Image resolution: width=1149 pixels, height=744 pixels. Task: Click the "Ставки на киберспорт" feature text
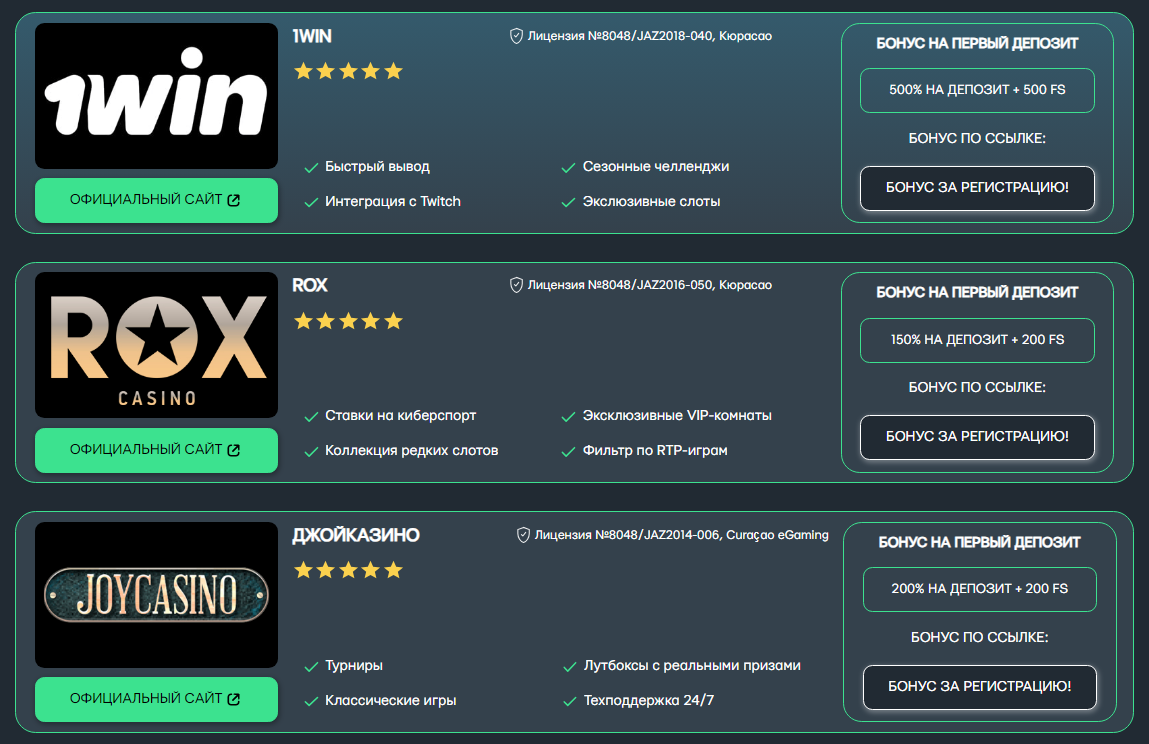click(401, 416)
